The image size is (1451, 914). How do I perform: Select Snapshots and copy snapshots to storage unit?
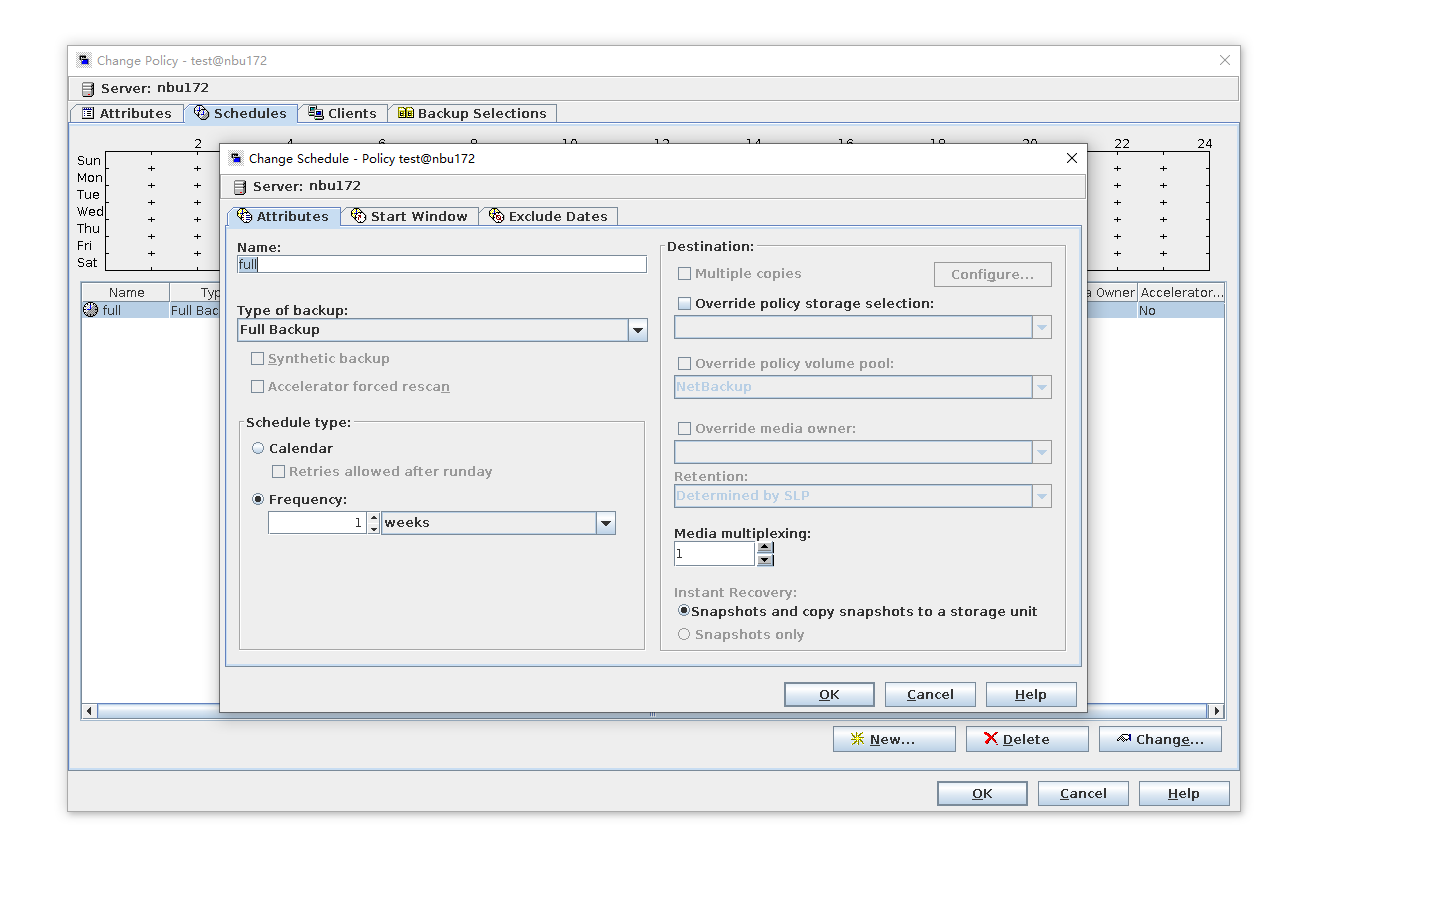pos(684,610)
